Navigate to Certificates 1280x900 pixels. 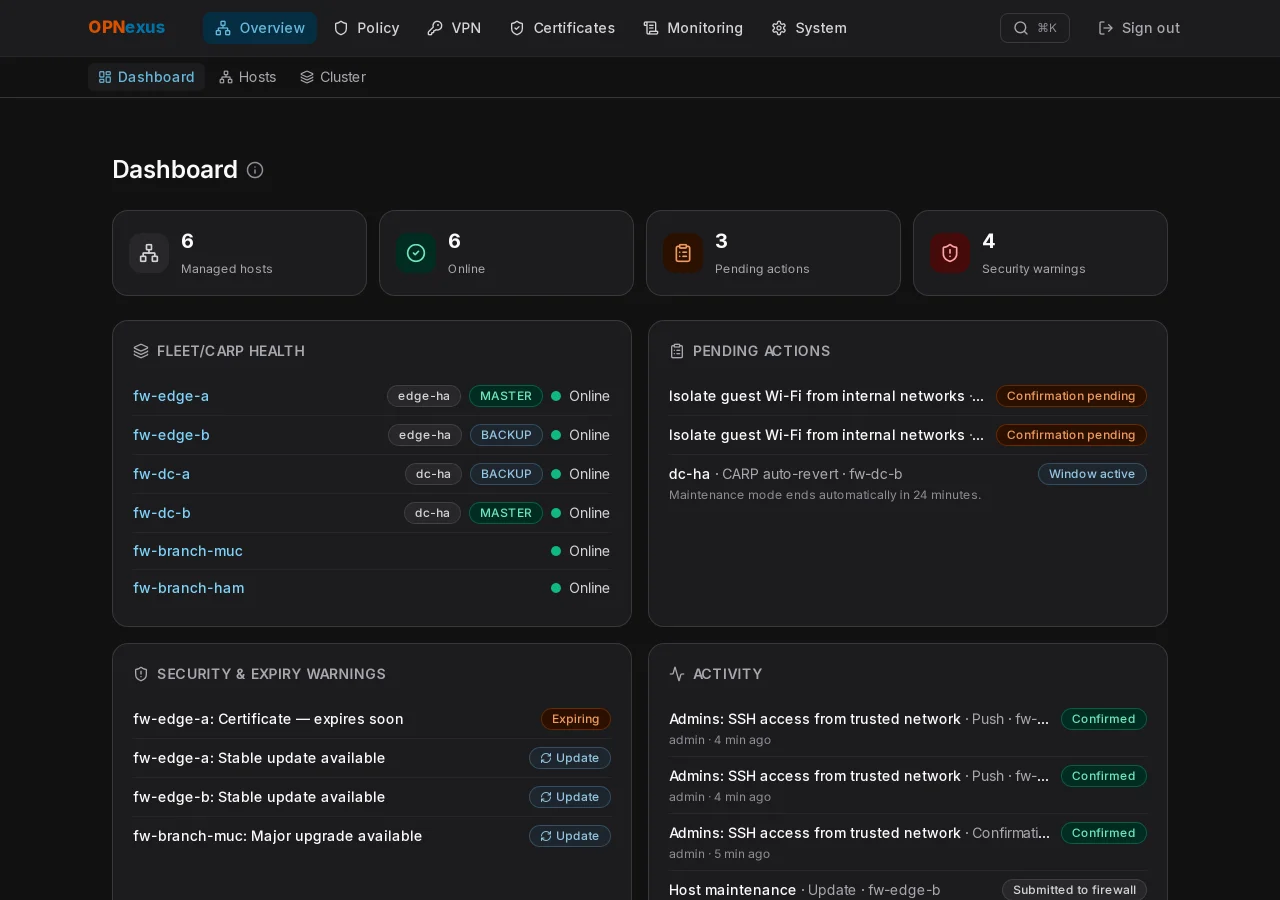coord(562,28)
